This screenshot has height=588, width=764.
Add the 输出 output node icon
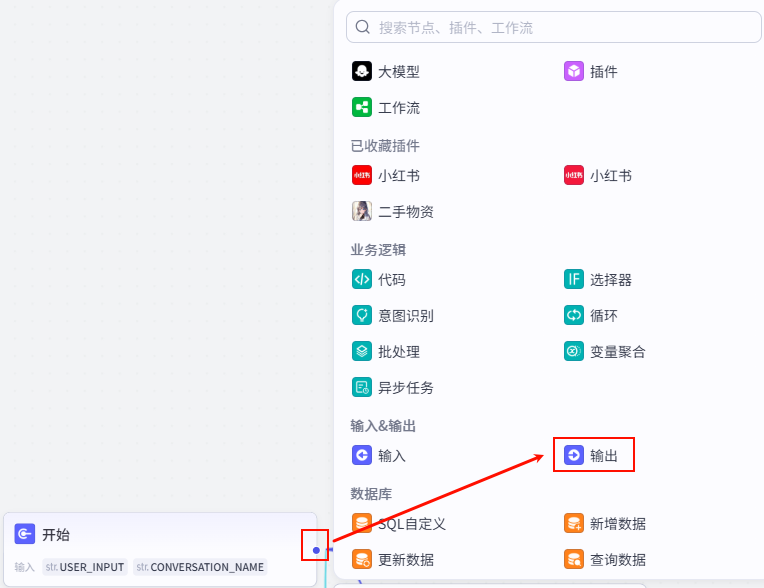(573, 455)
